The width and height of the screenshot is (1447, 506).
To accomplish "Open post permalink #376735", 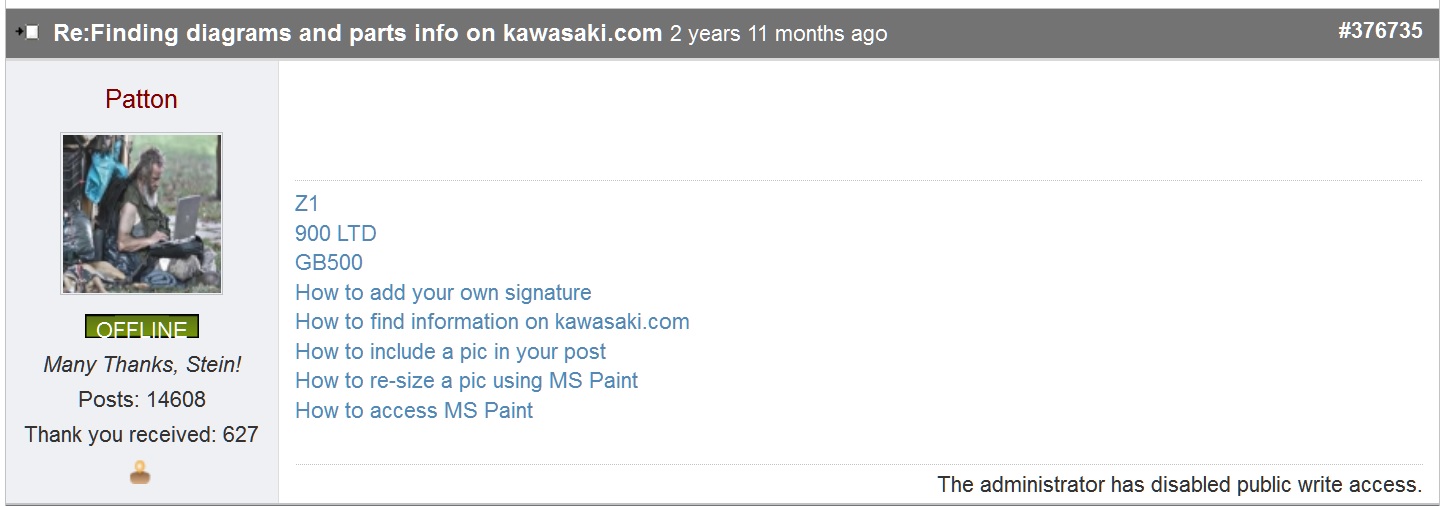I will tap(1379, 31).
